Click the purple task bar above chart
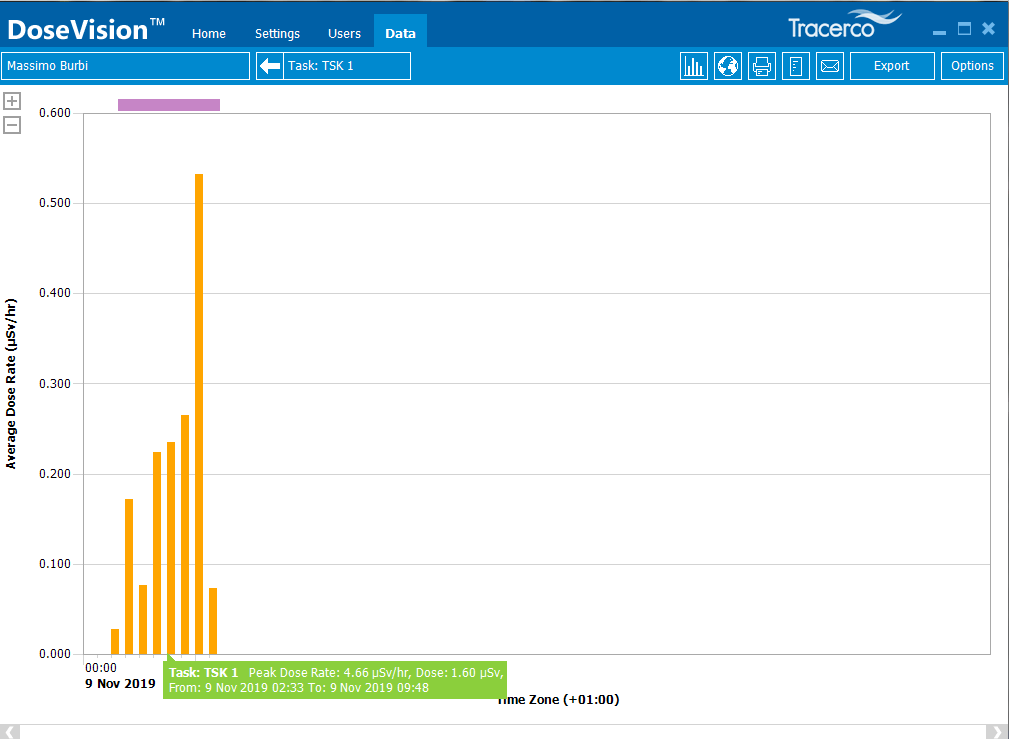This screenshot has width=1009, height=739. click(x=169, y=105)
